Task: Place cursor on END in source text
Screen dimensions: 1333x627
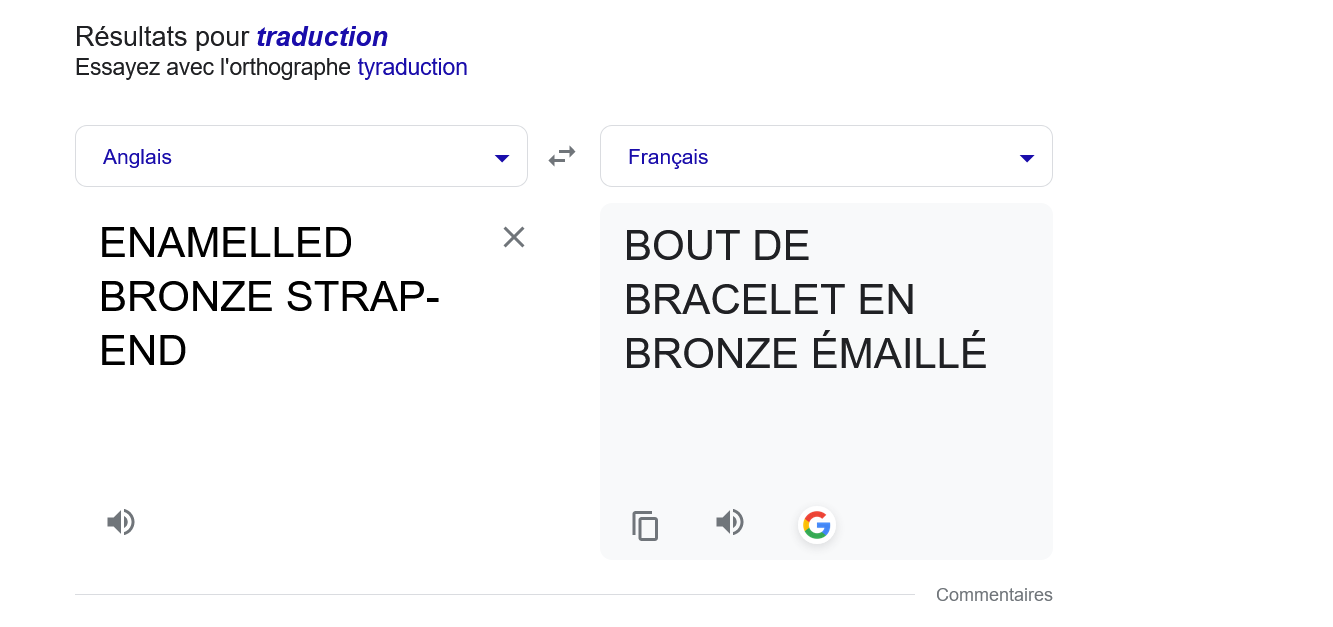Action: tap(143, 351)
